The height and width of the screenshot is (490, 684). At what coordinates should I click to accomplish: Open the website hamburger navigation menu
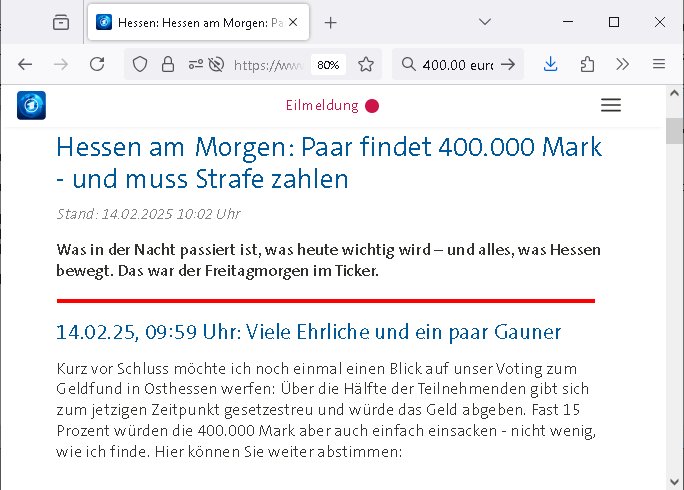click(610, 105)
